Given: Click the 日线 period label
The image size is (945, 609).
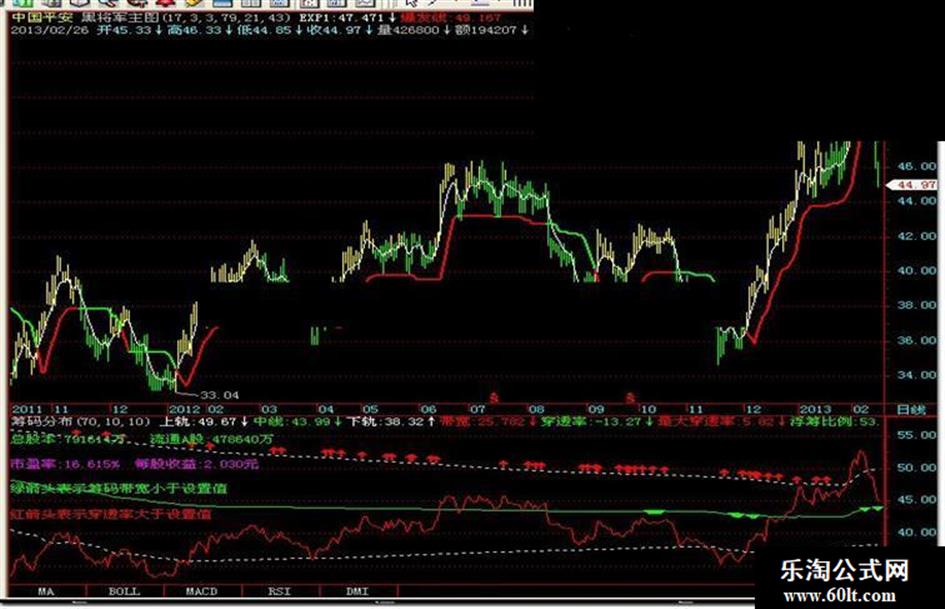Looking at the screenshot, I should click(x=911, y=409).
